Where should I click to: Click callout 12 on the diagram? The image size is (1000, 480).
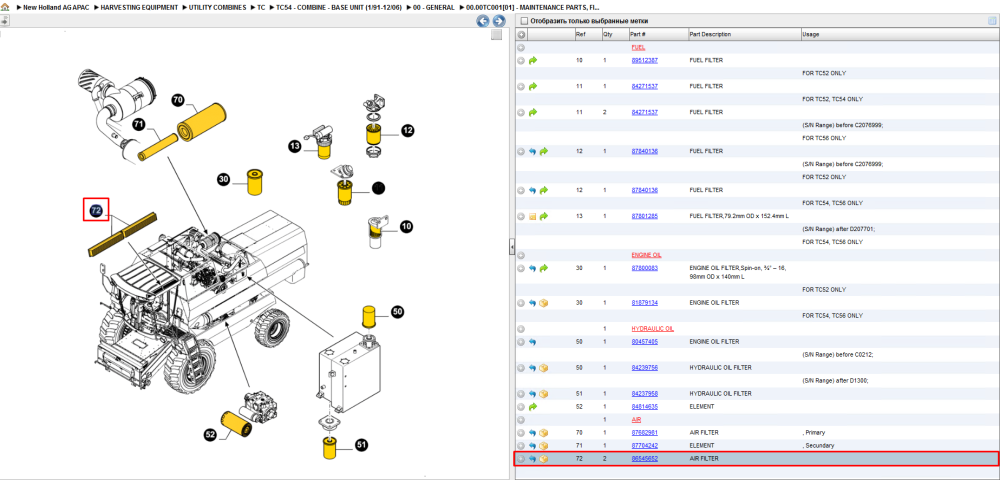tap(408, 131)
